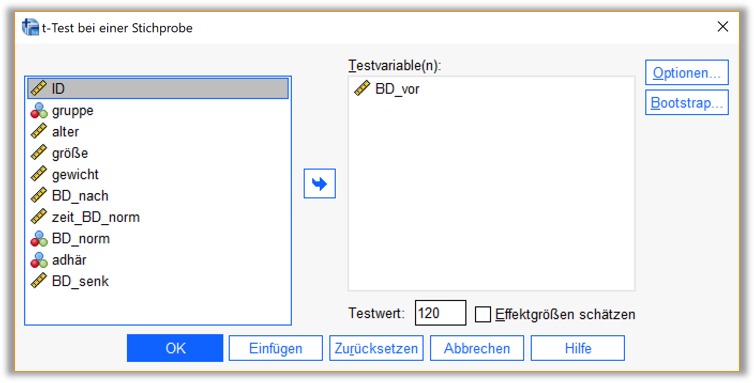Cancel with the Abbrechen button
Viewport: 754px width, 383px height.
point(477,348)
